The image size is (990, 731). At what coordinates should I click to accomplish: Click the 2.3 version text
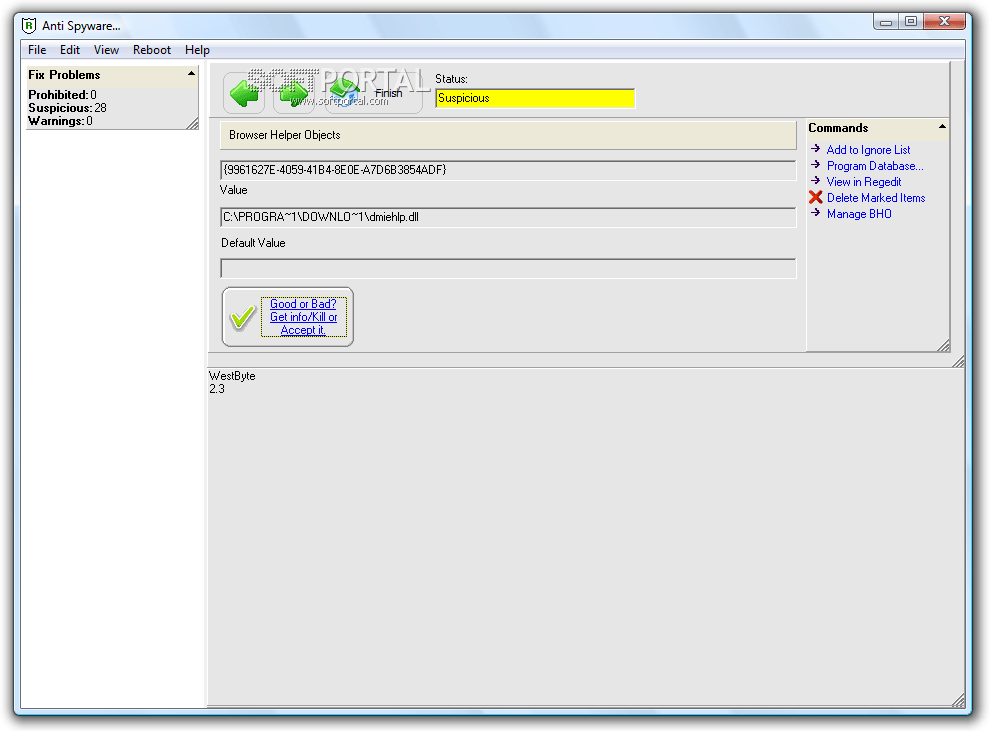point(217,389)
